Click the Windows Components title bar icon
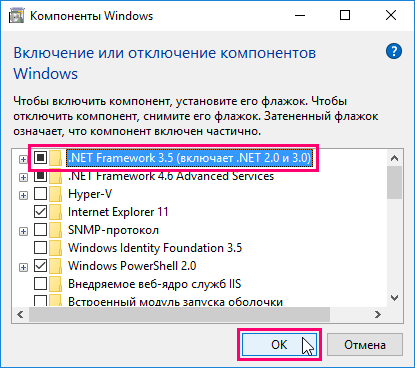 coord(16,16)
